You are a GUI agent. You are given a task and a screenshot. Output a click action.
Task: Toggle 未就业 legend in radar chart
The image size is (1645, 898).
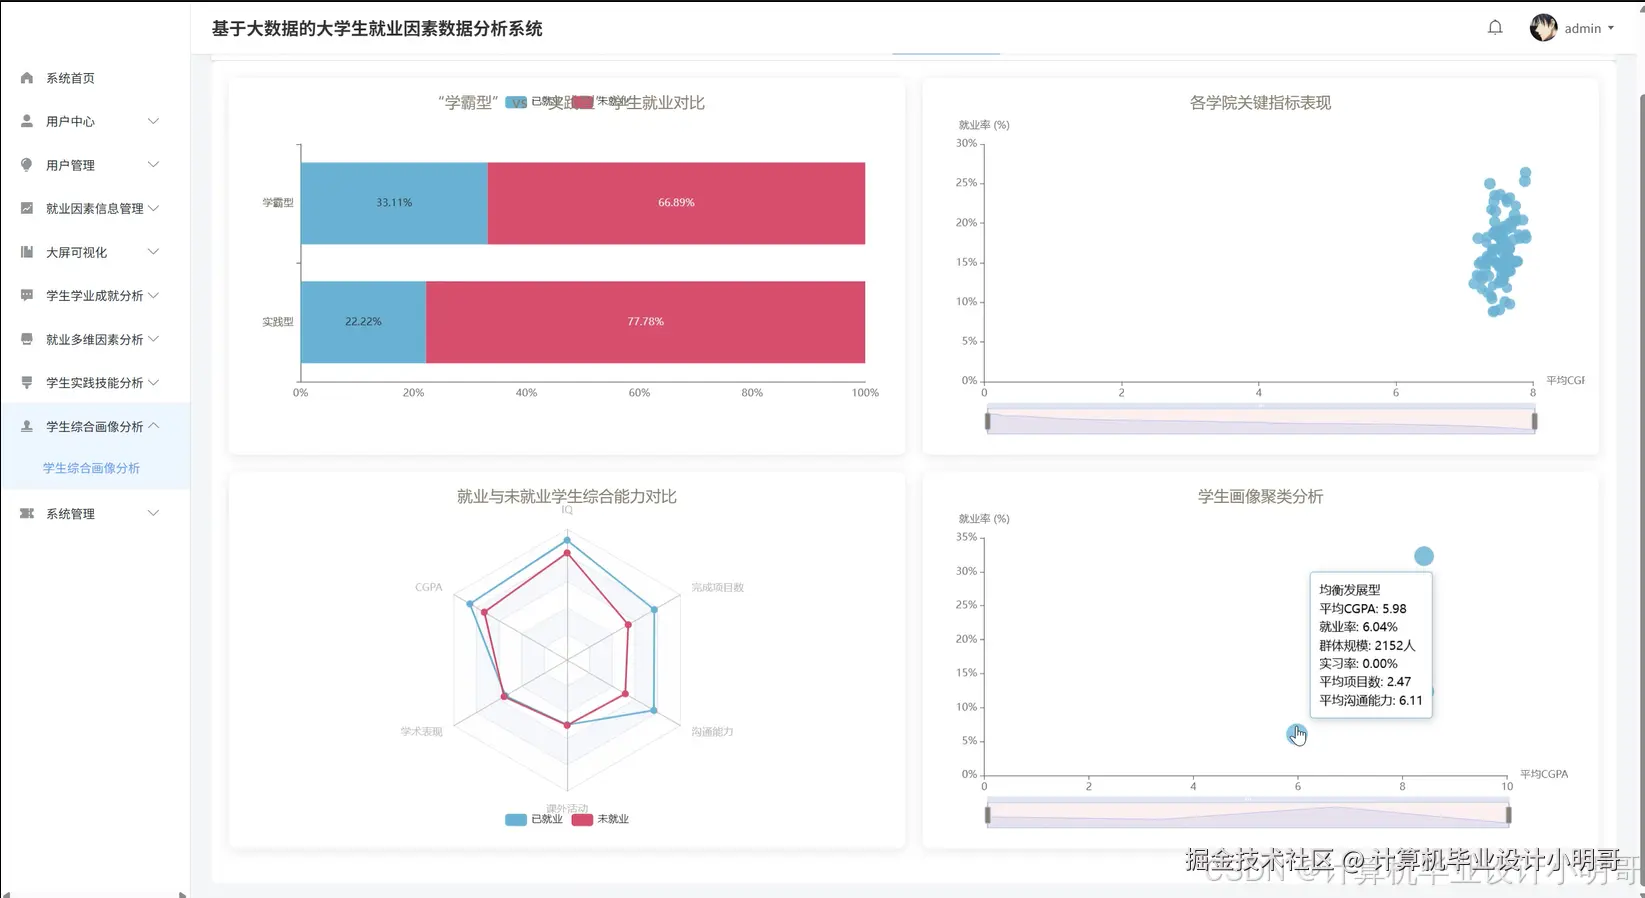point(600,819)
